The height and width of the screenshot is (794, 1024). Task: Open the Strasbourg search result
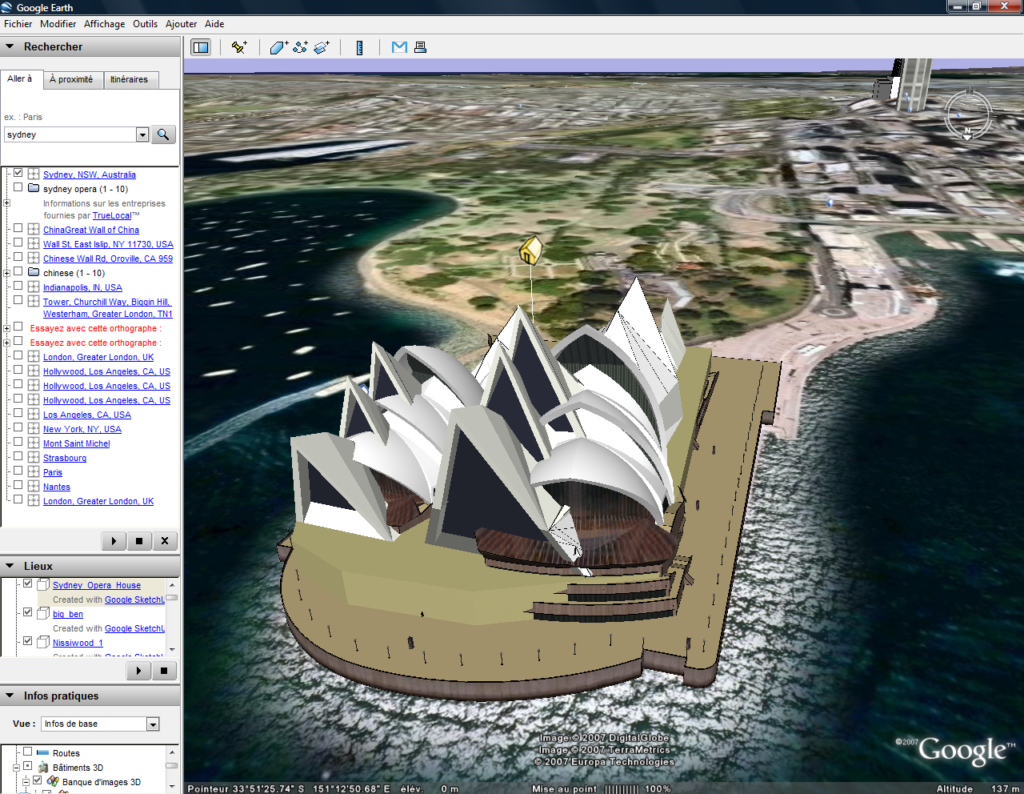65,458
